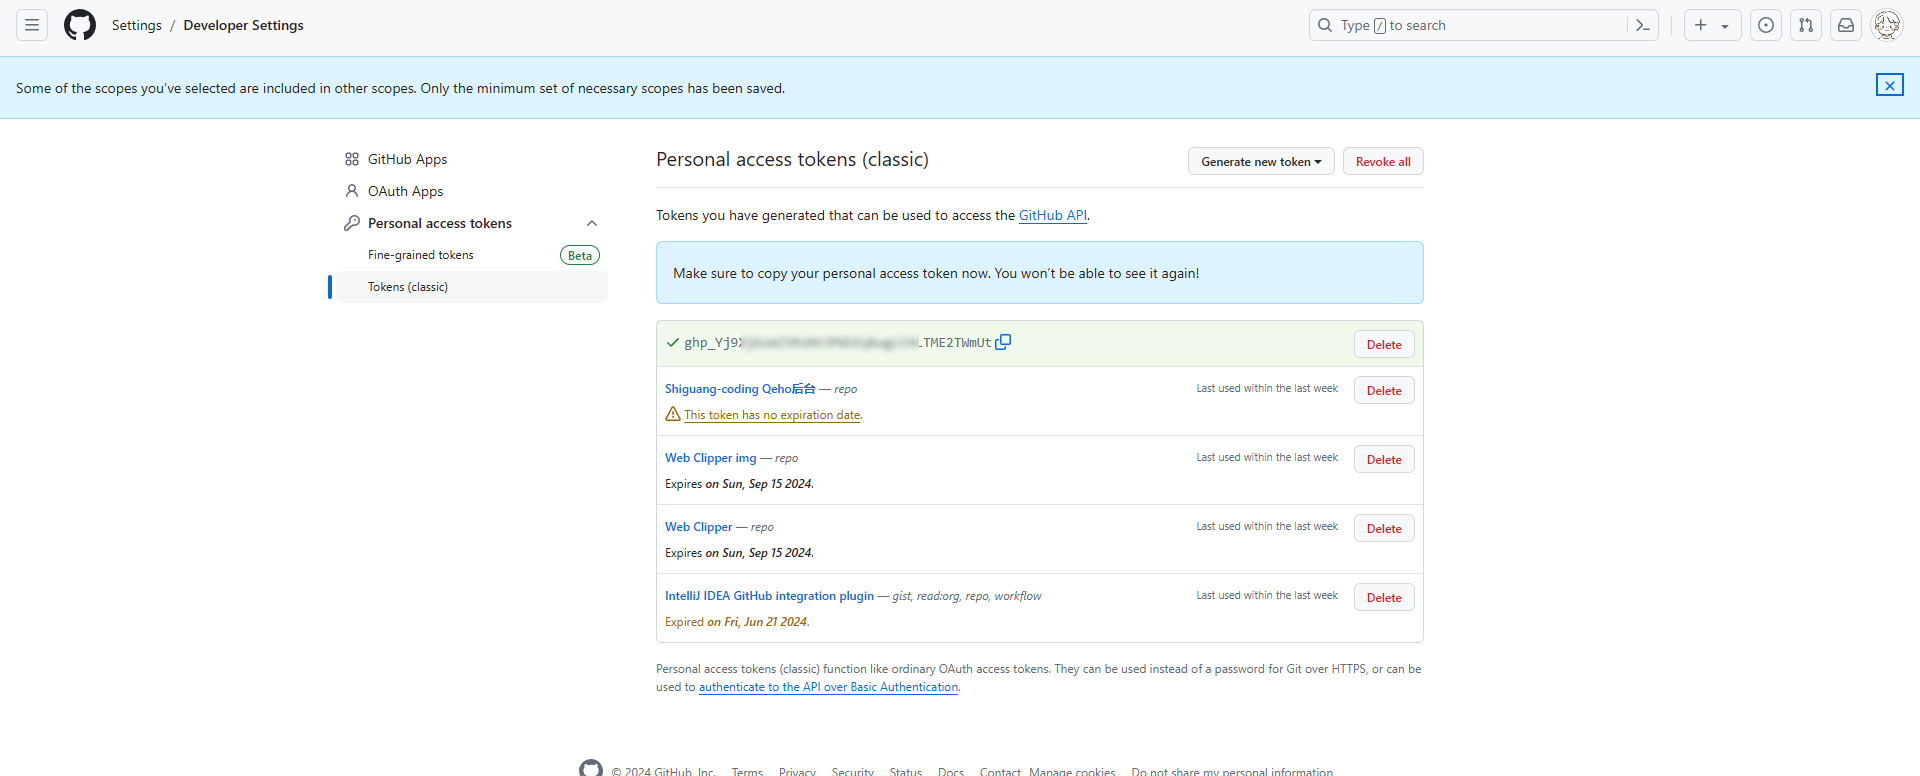Open the Shiguang-coding Qeho token

[x=740, y=389]
